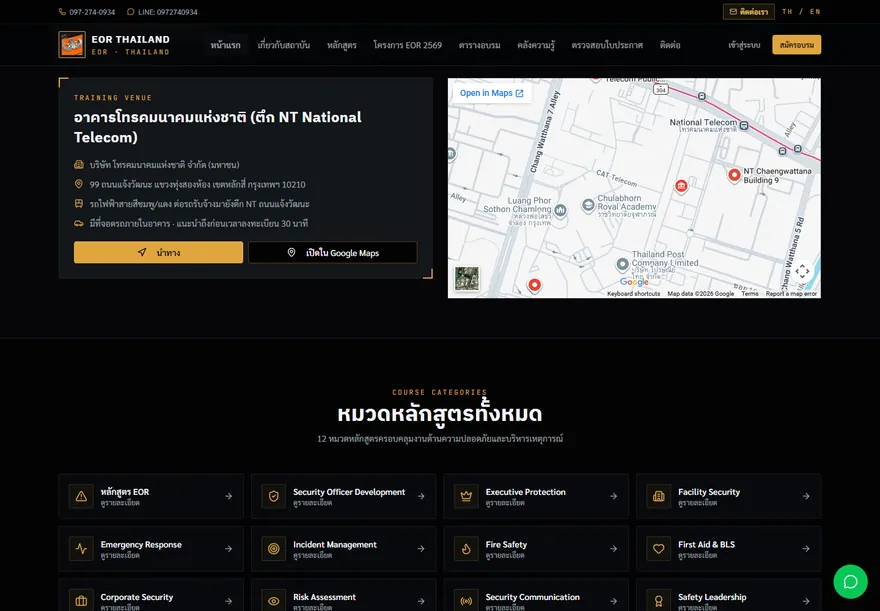The height and width of the screenshot is (611, 880).
Task: Click the yellow นำทาง navigate button
Action: (158, 252)
